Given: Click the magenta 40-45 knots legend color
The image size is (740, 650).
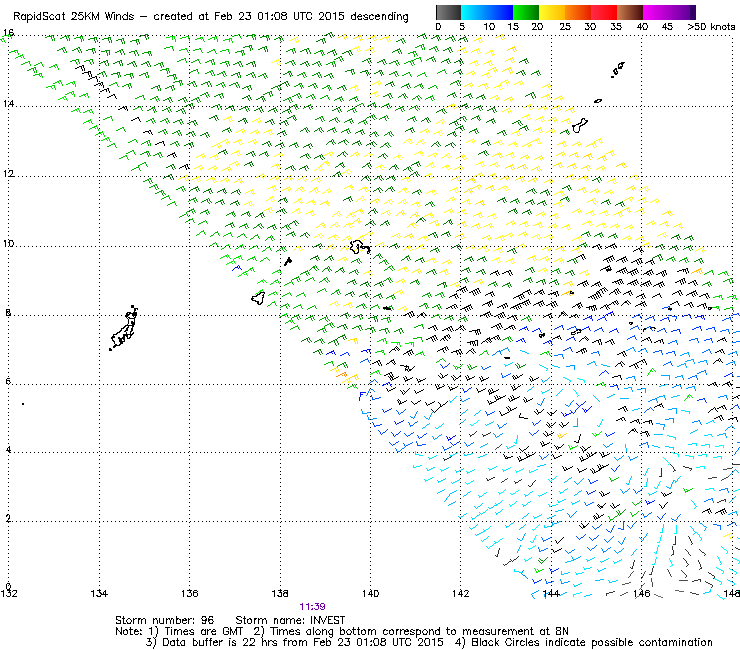Looking at the screenshot, I should tap(656, 12).
